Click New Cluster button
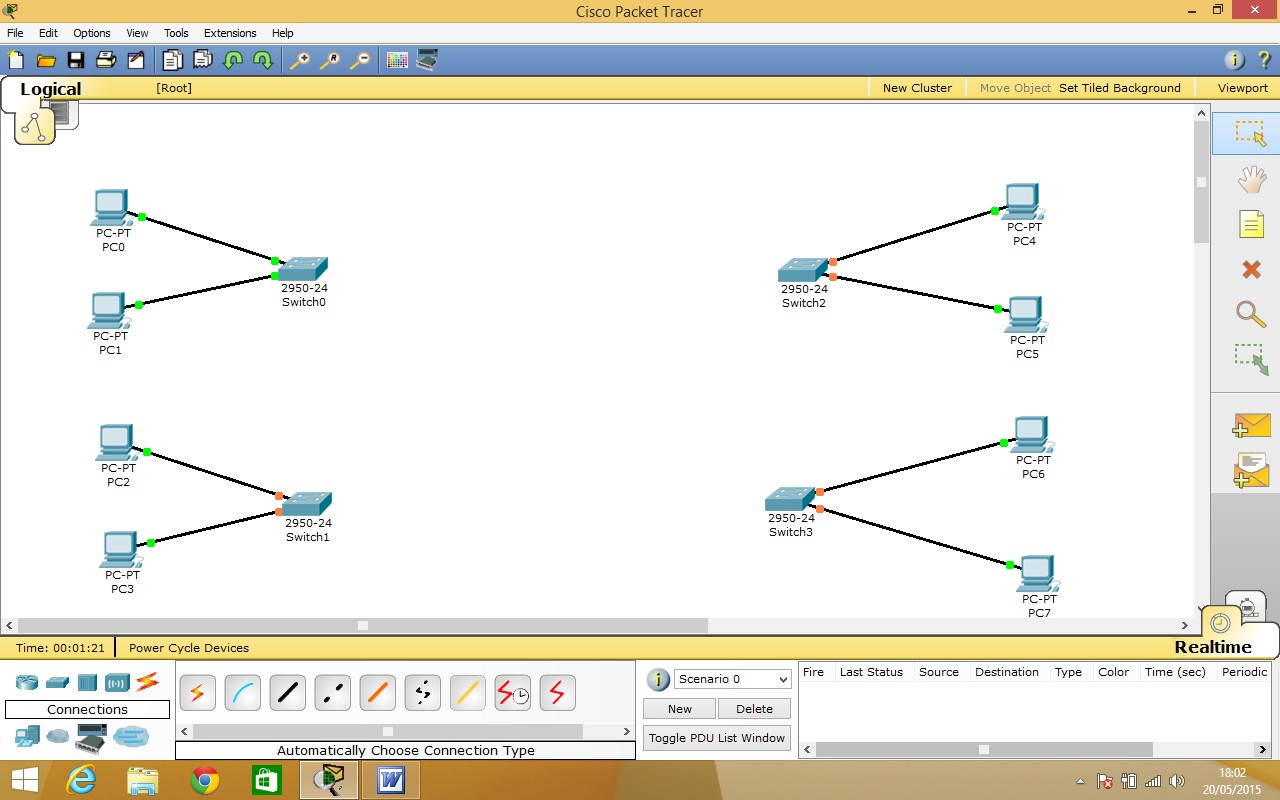 click(x=917, y=88)
